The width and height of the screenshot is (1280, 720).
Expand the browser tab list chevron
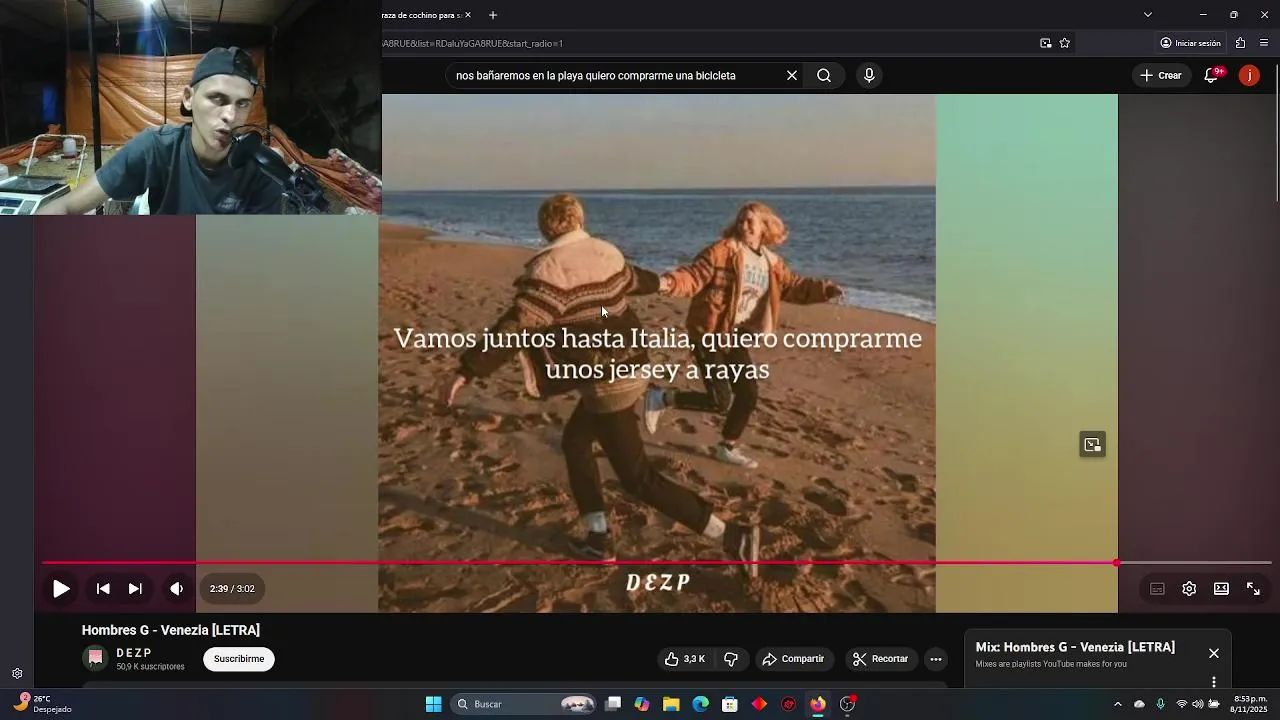click(1148, 15)
